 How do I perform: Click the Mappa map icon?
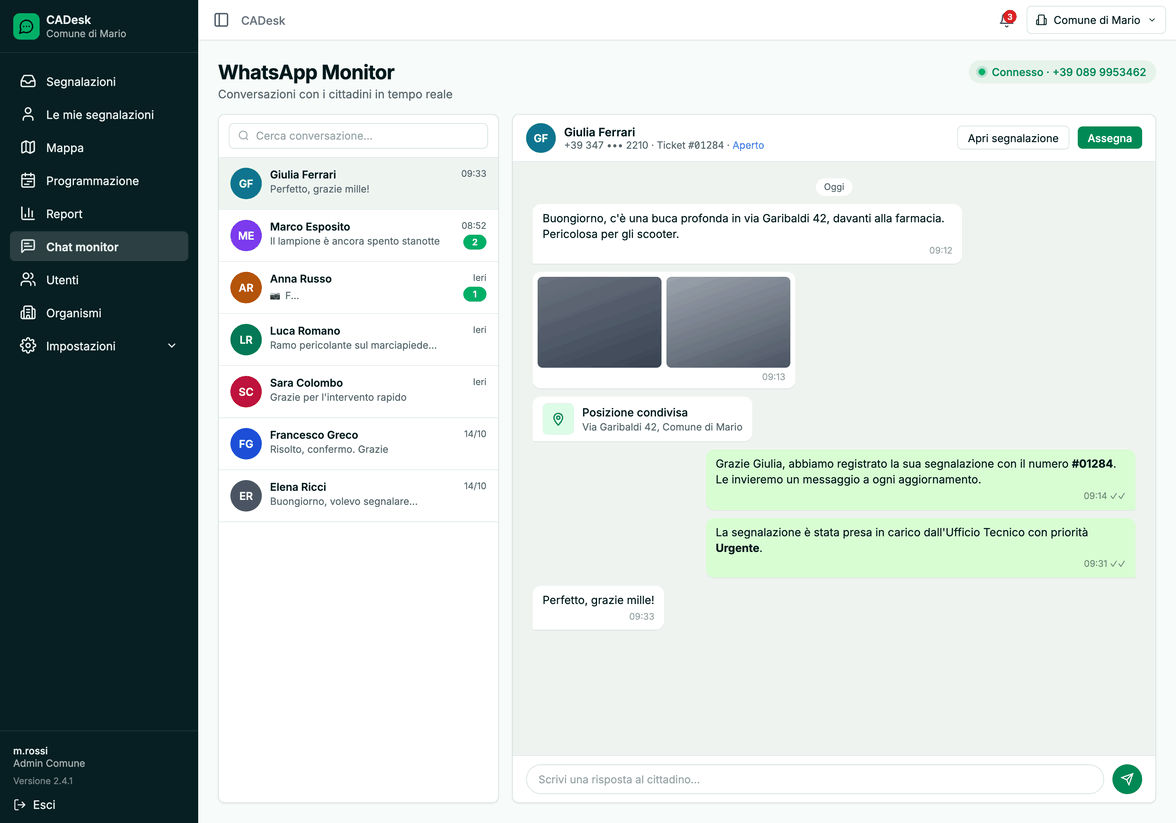pyautogui.click(x=28, y=147)
